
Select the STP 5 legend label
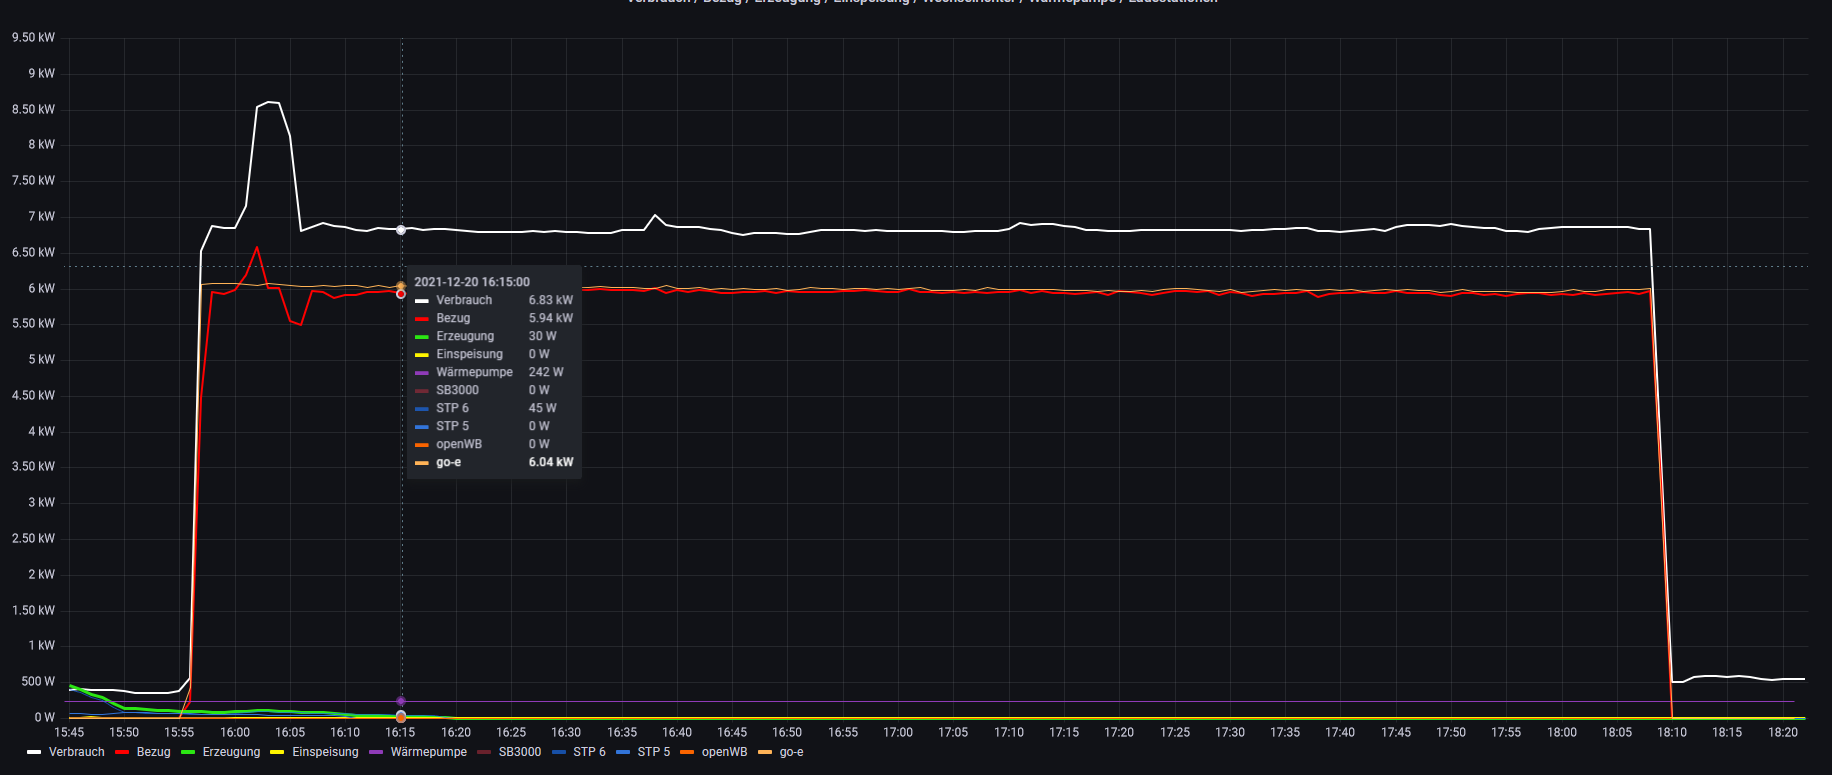tap(653, 752)
